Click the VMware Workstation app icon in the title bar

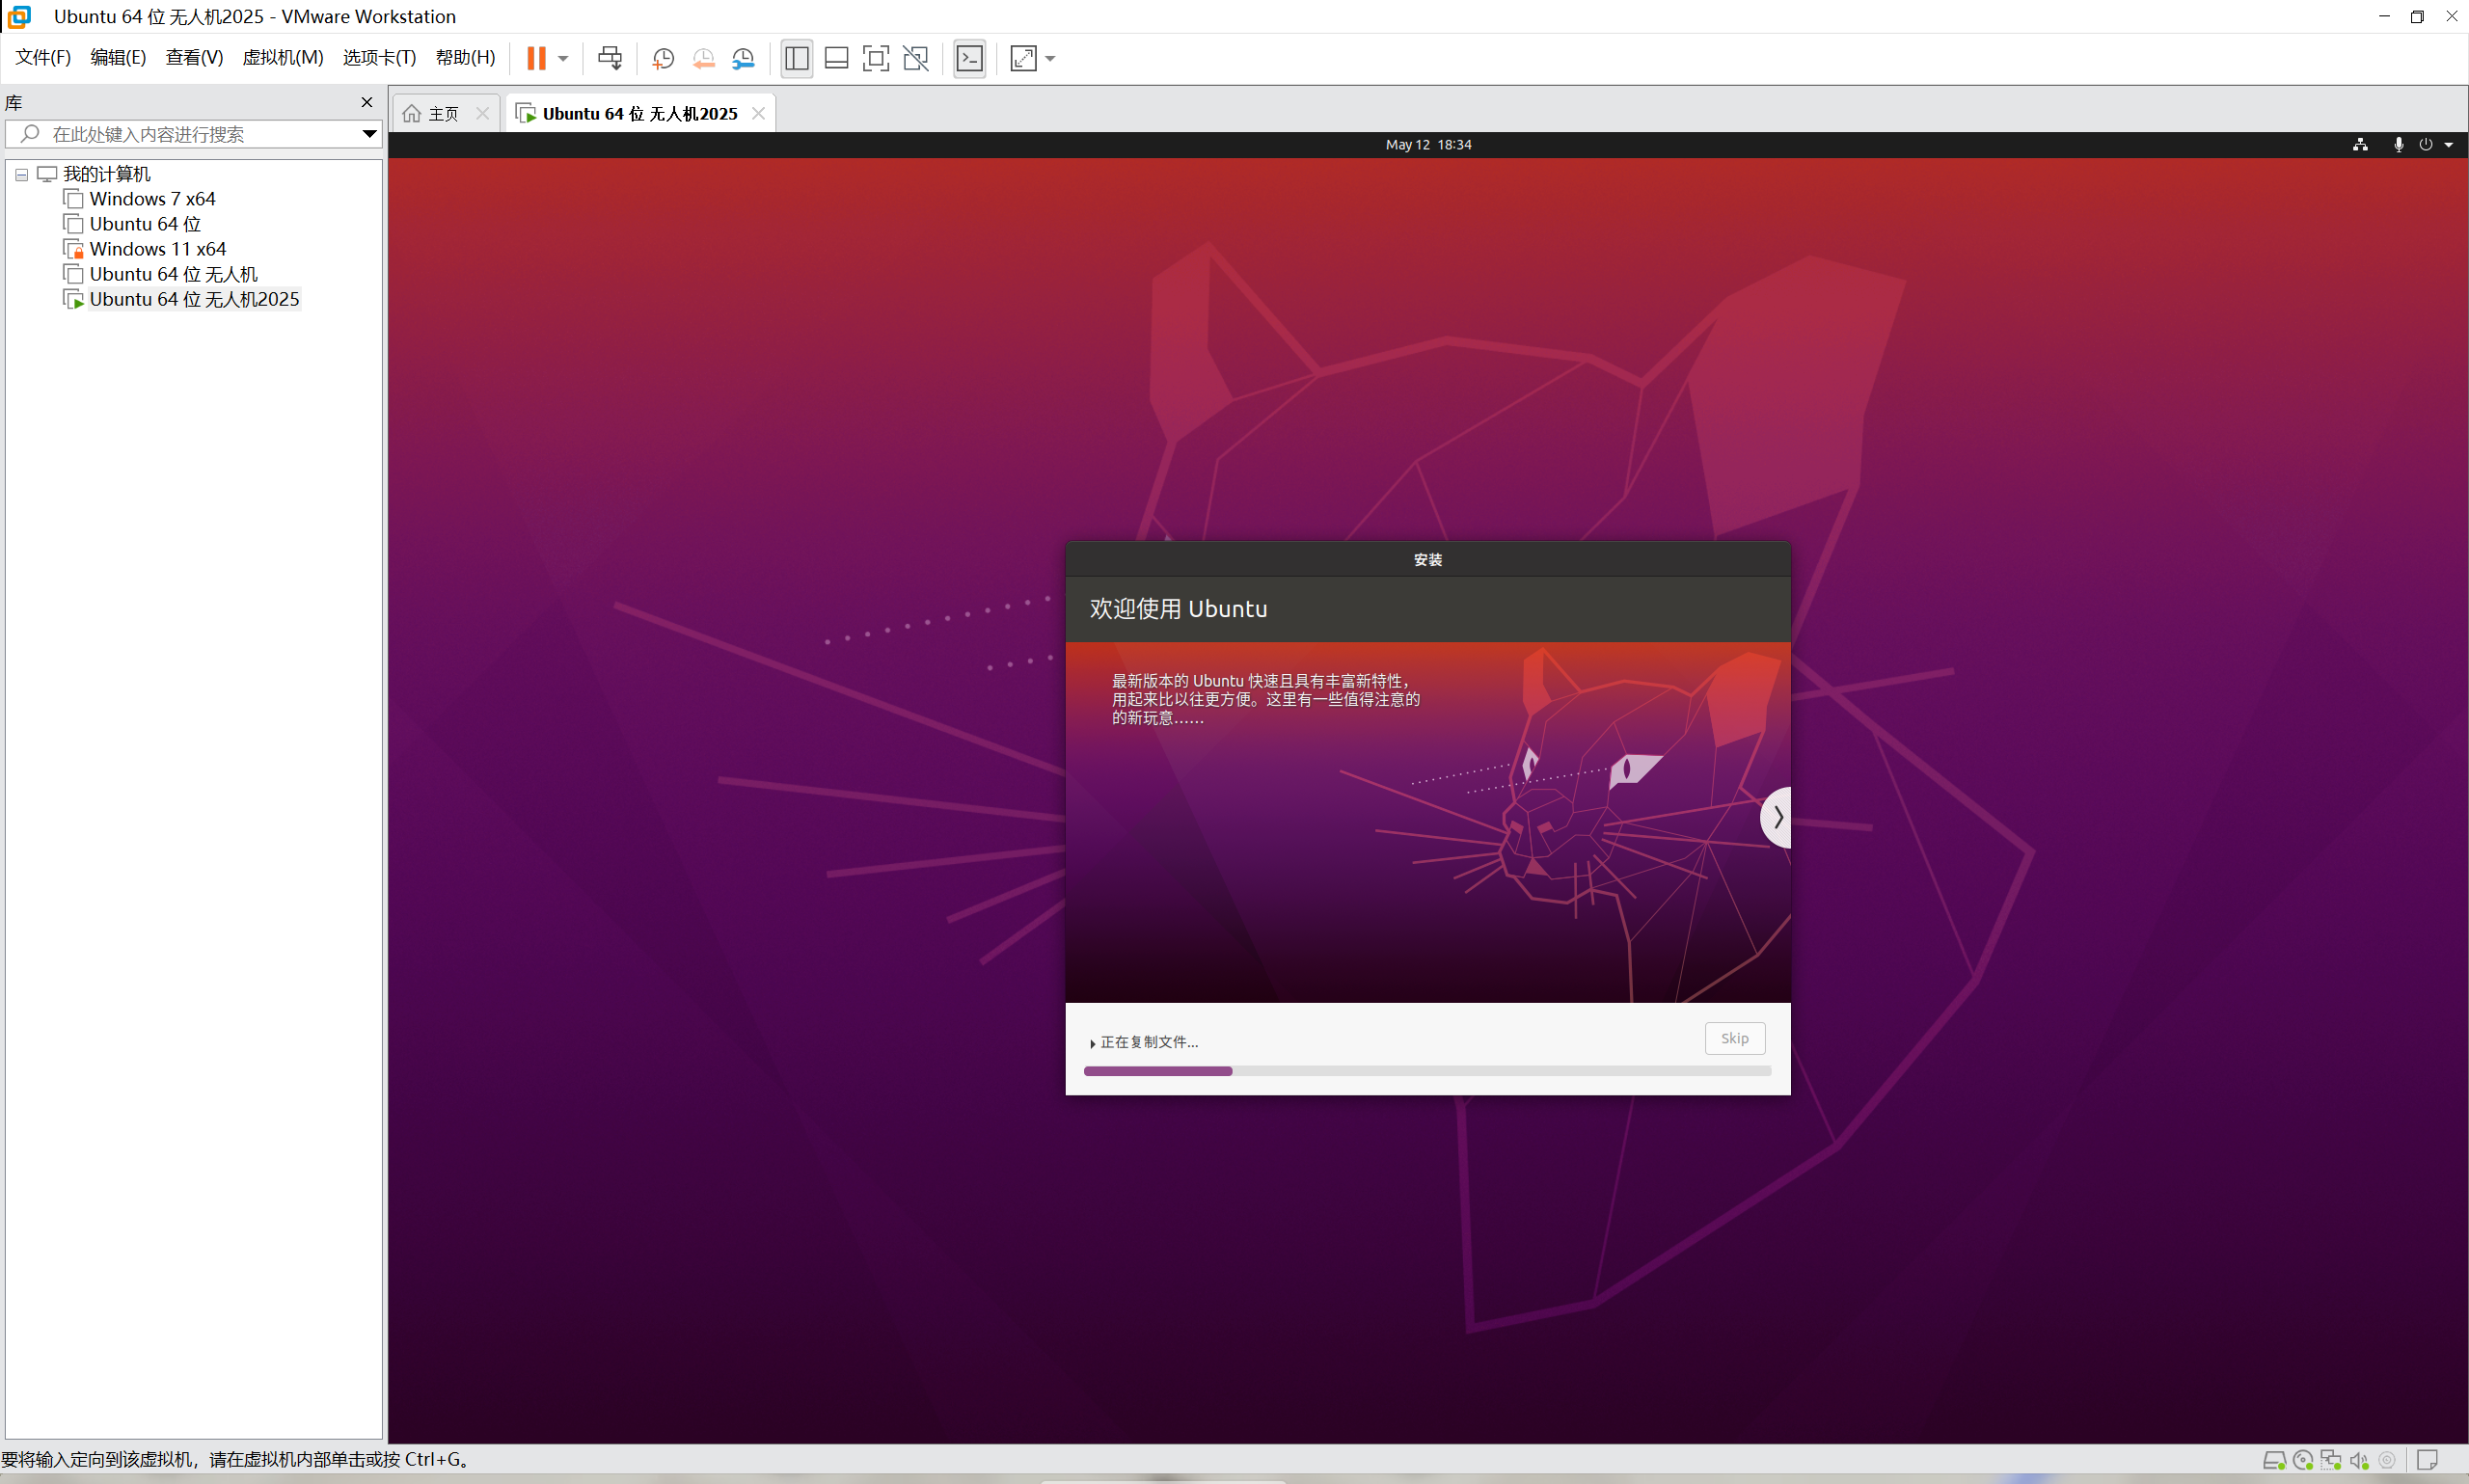[x=19, y=16]
